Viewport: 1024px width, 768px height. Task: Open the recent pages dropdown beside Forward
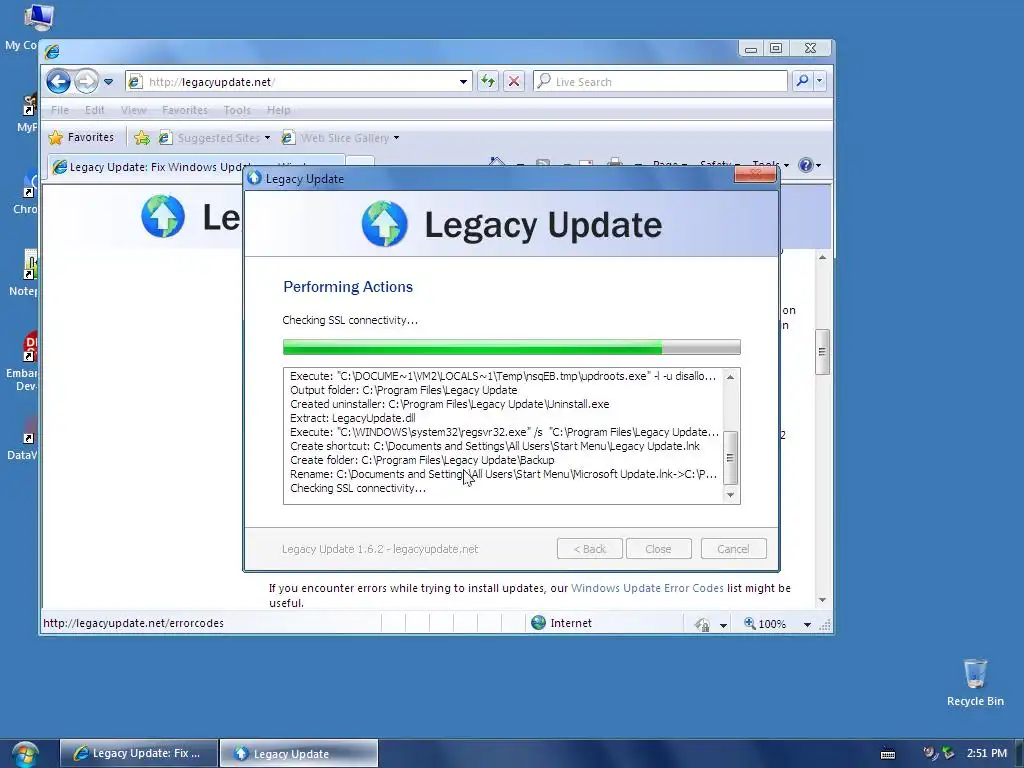pyautogui.click(x=108, y=82)
